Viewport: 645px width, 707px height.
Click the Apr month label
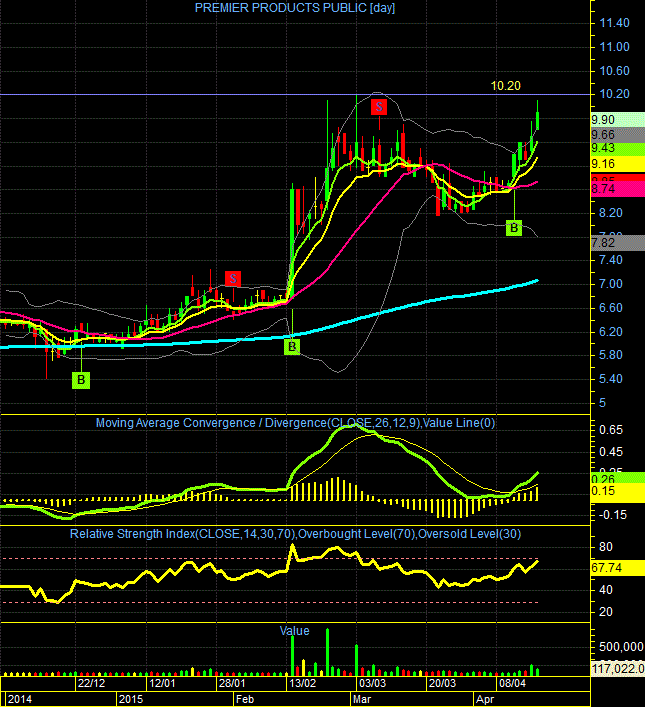(485, 699)
